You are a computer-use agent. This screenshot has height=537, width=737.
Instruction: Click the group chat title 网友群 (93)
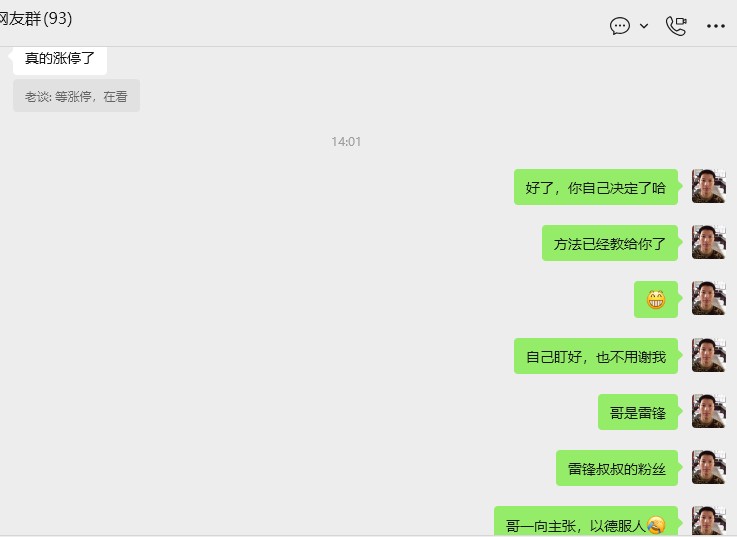coord(36,19)
